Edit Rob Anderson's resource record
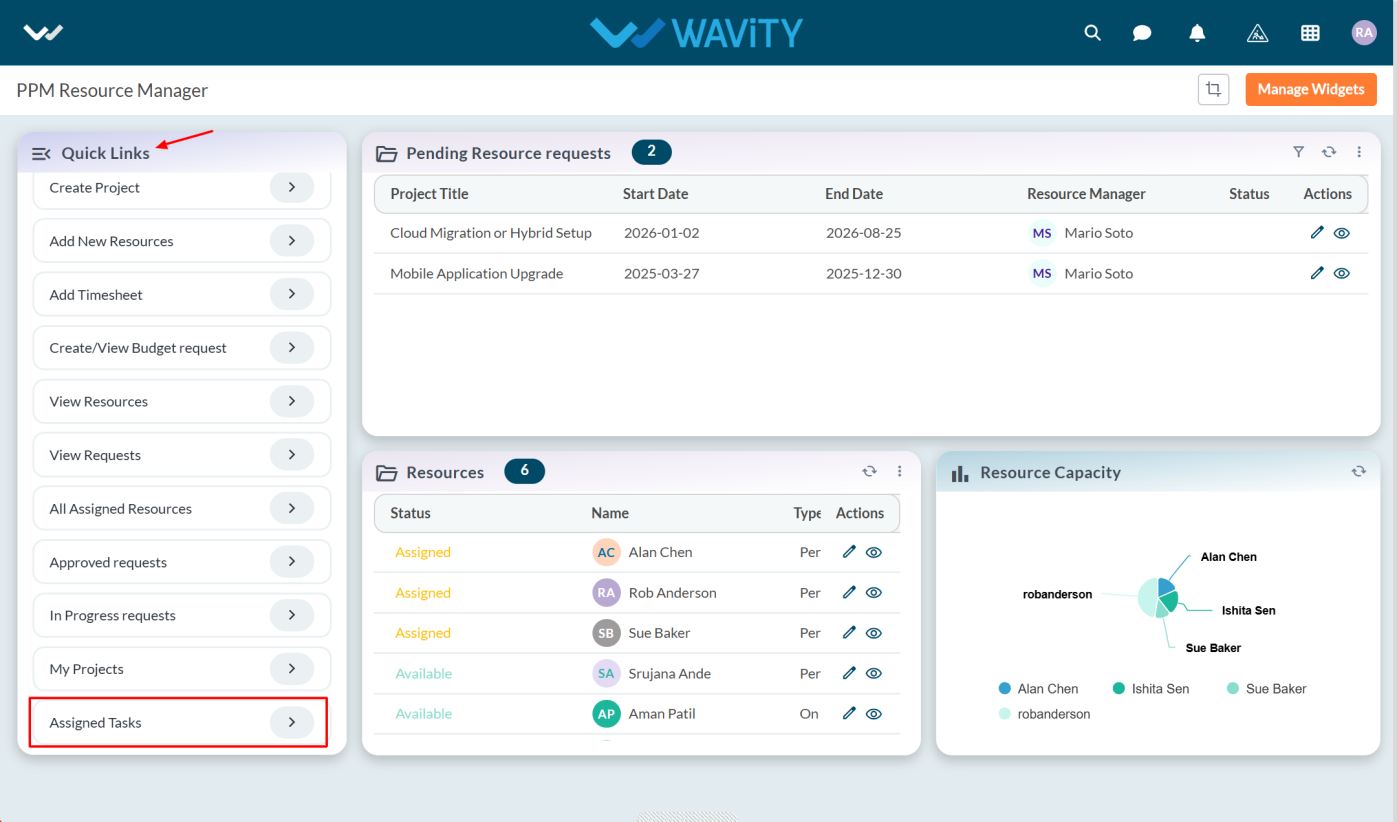 point(849,592)
